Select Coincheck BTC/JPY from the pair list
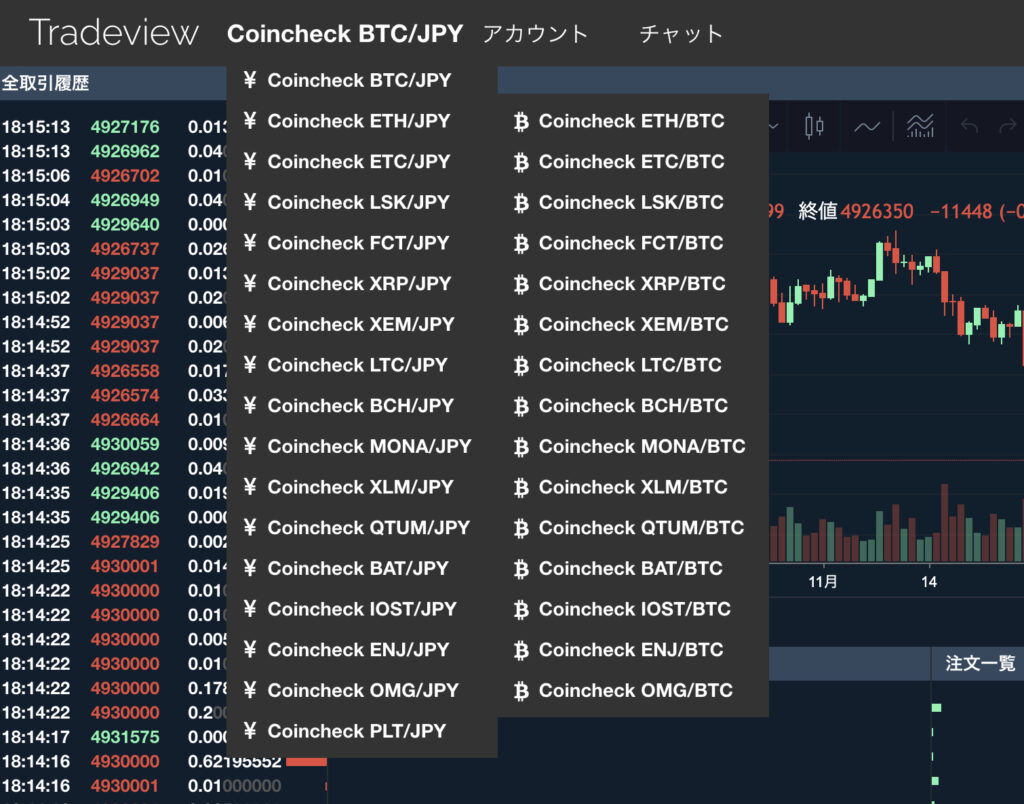The height and width of the screenshot is (804, 1024). coord(359,80)
